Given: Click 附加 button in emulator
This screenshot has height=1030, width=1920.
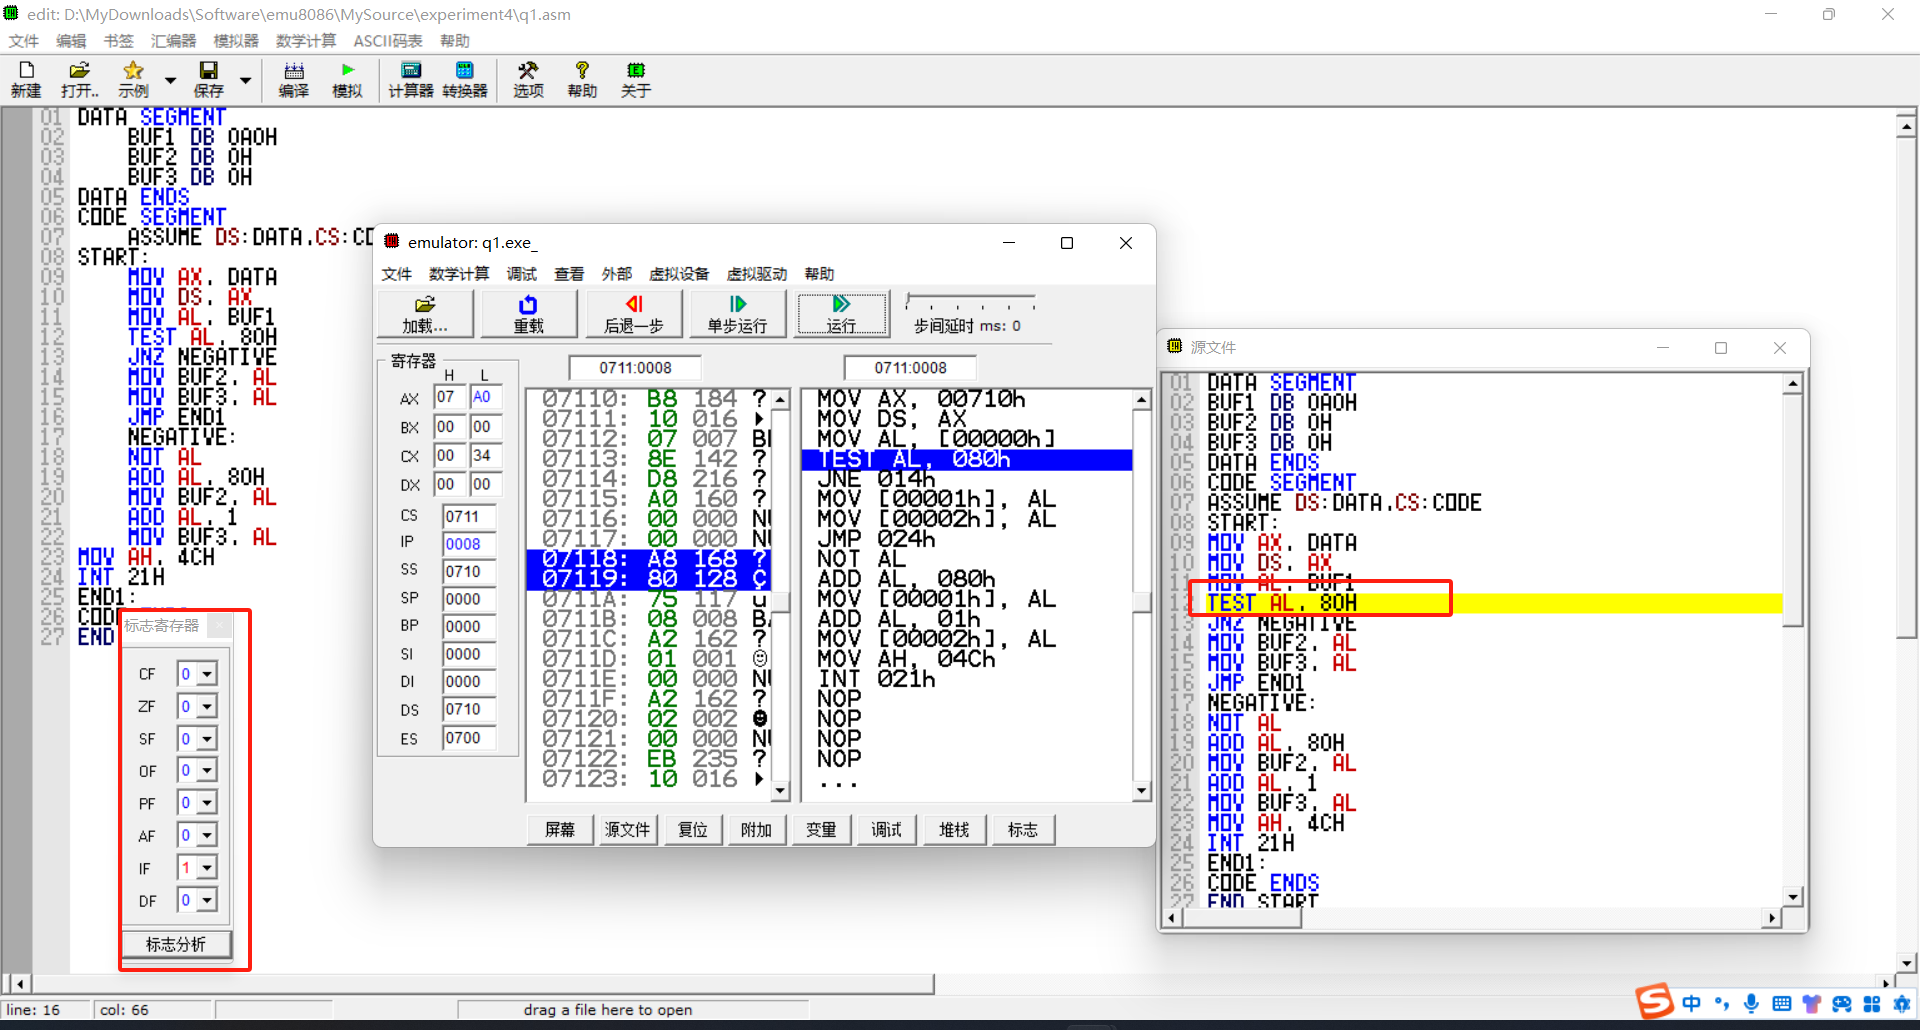Looking at the screenshot, I should [x=756, y=830].
